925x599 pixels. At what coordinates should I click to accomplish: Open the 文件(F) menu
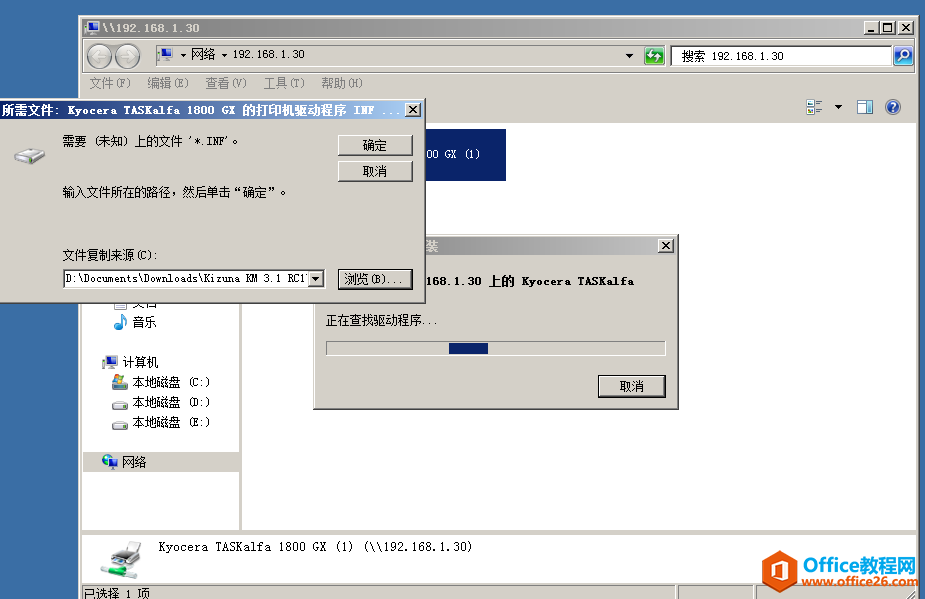click(110, 83)
